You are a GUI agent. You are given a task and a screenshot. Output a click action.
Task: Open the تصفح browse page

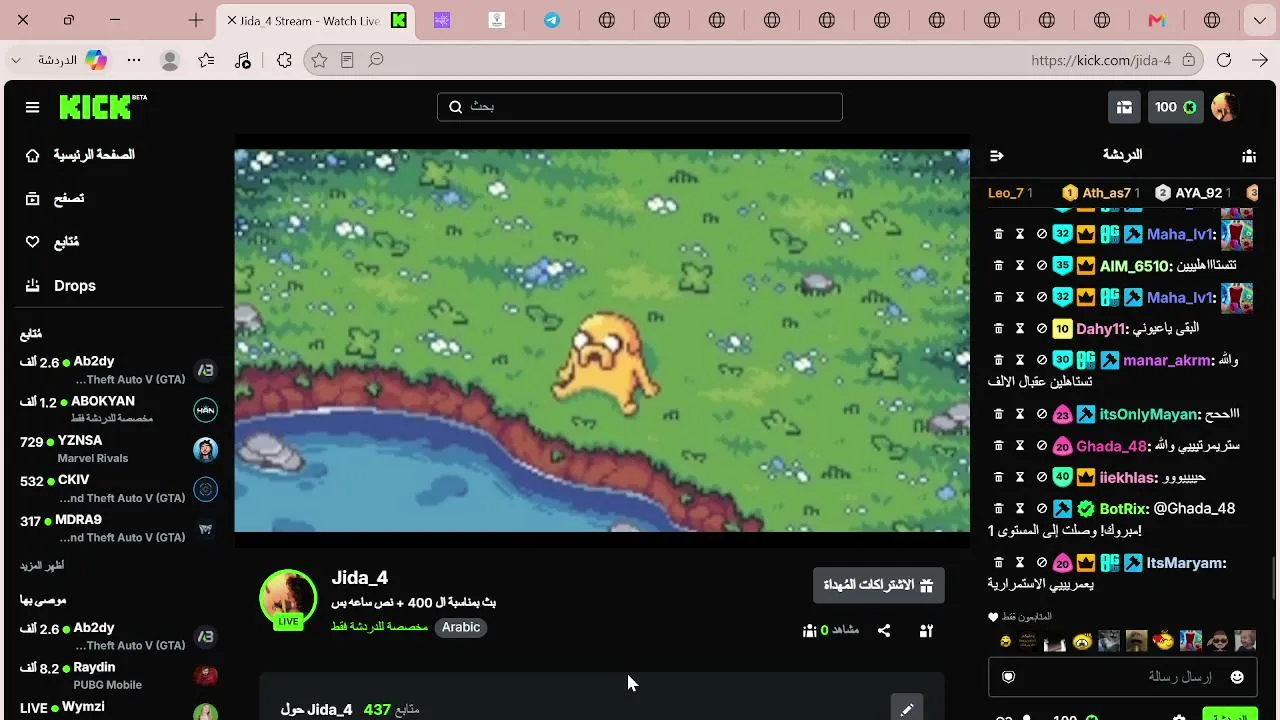pos(56,198)
